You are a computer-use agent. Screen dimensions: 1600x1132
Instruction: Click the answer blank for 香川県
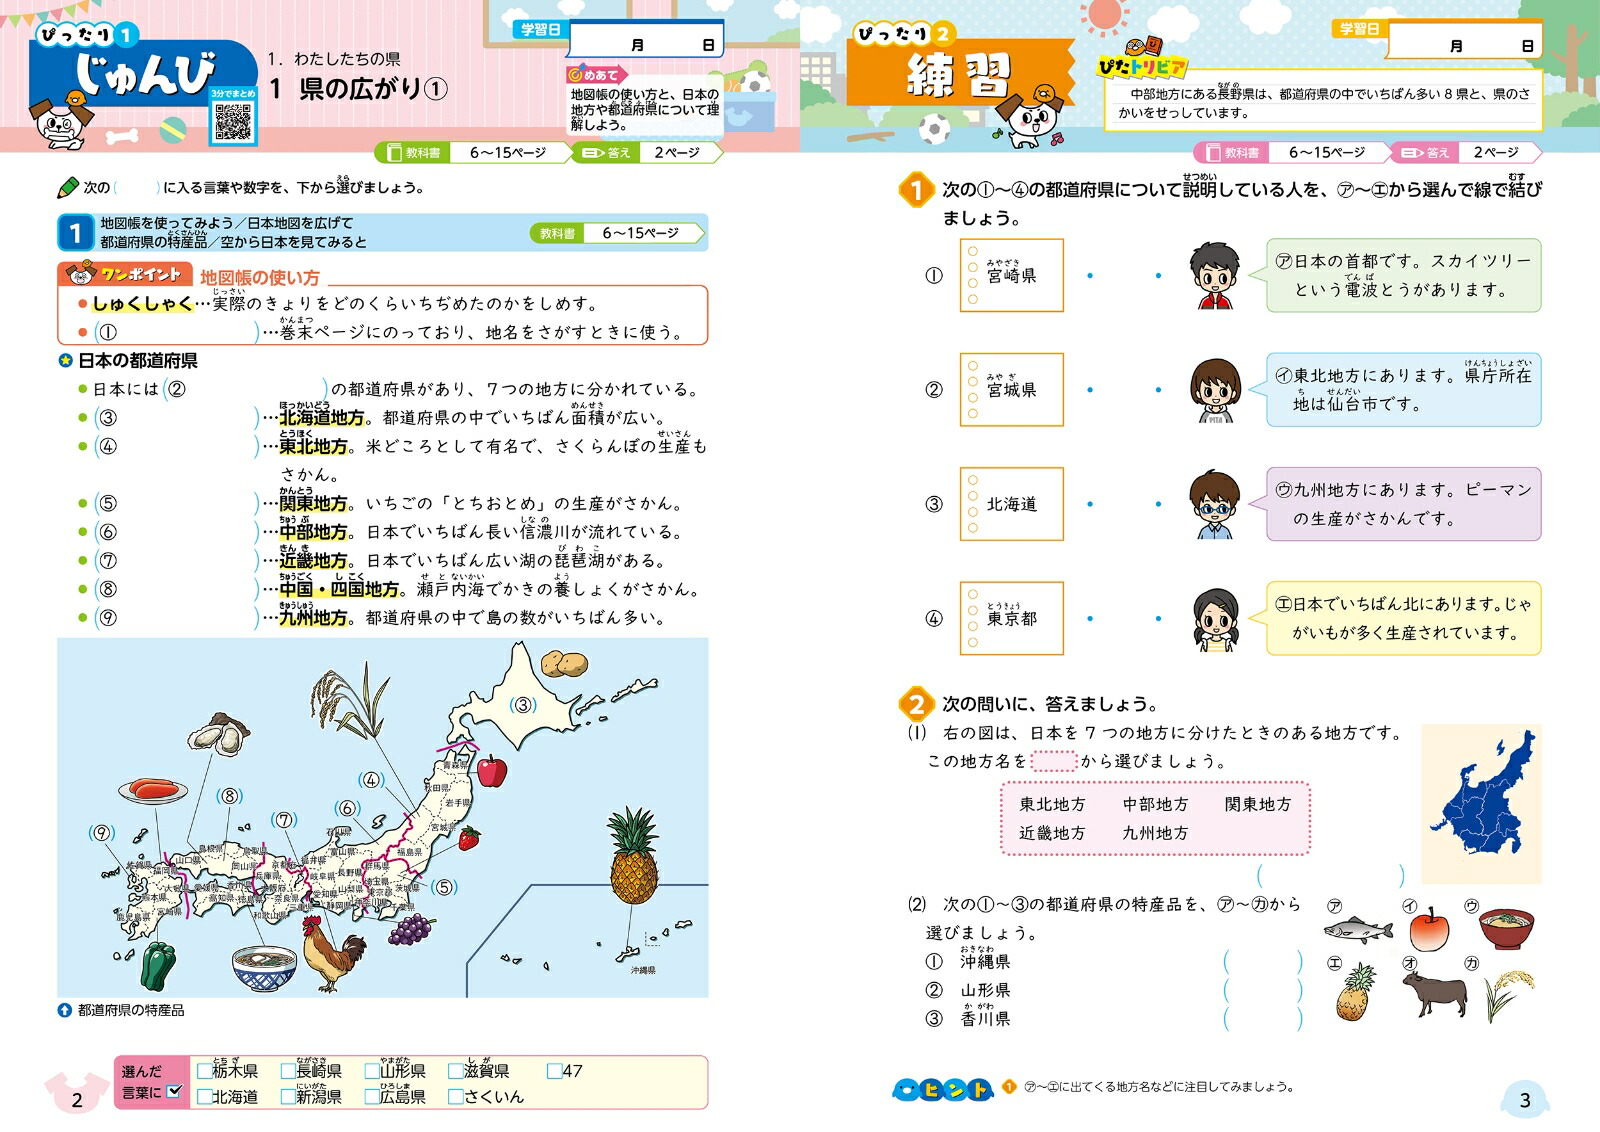1263,1019
